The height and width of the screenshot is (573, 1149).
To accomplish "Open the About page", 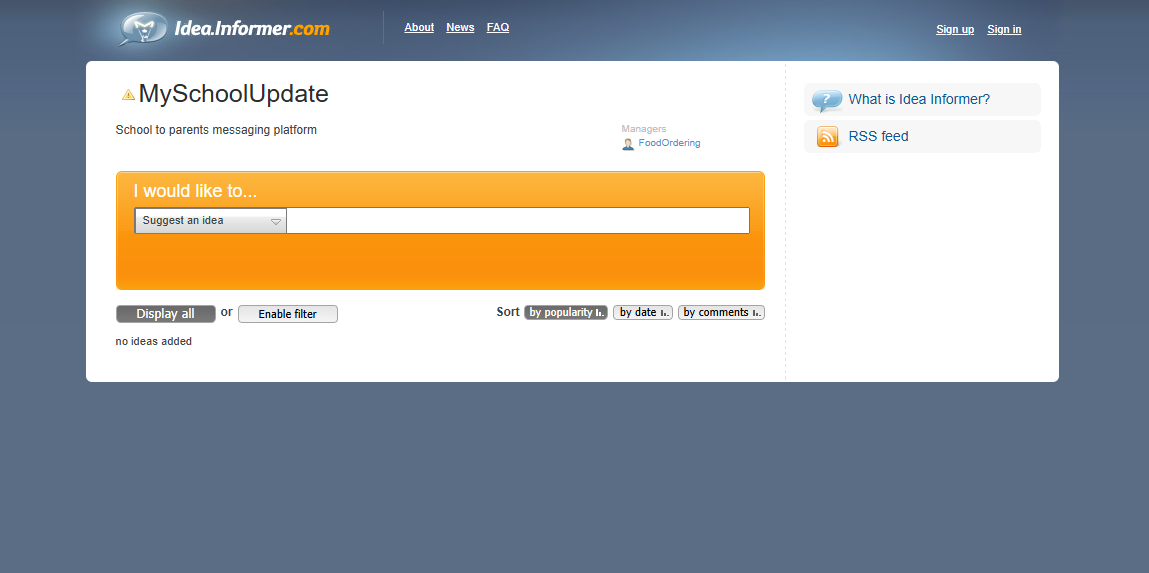I will pyautogui.click(x=419, y=27).
